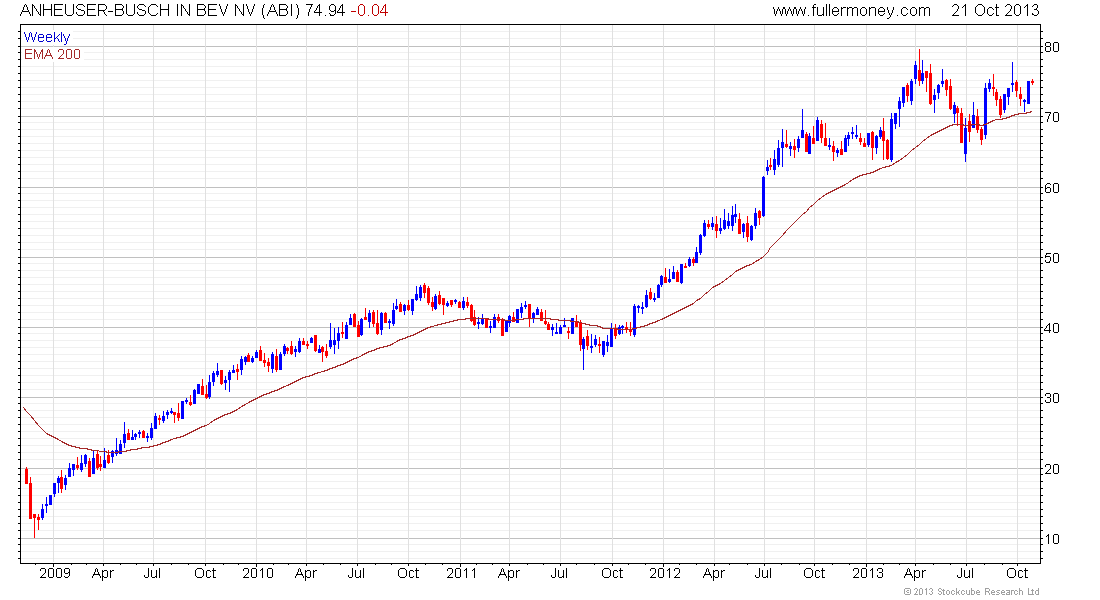The image size is (1100, 600).
Task: Click the 2009 year label on time axis
Action: [x=55, y=573]
